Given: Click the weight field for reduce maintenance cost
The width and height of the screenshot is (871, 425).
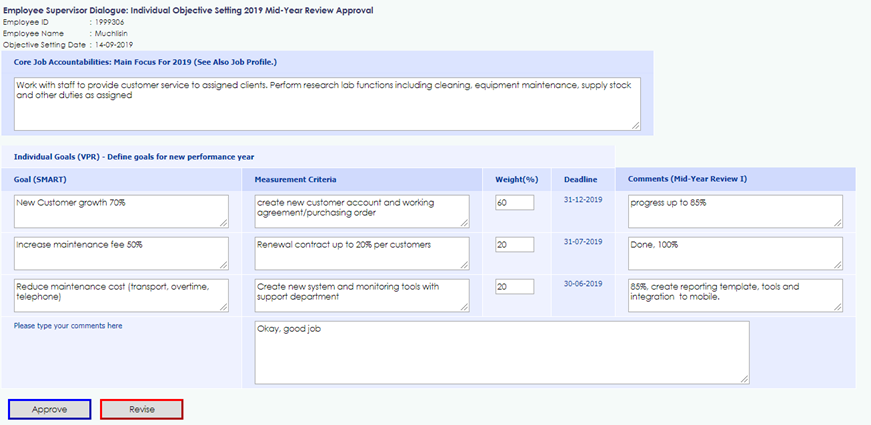Looking at the screenshot, I should (515, 287).
